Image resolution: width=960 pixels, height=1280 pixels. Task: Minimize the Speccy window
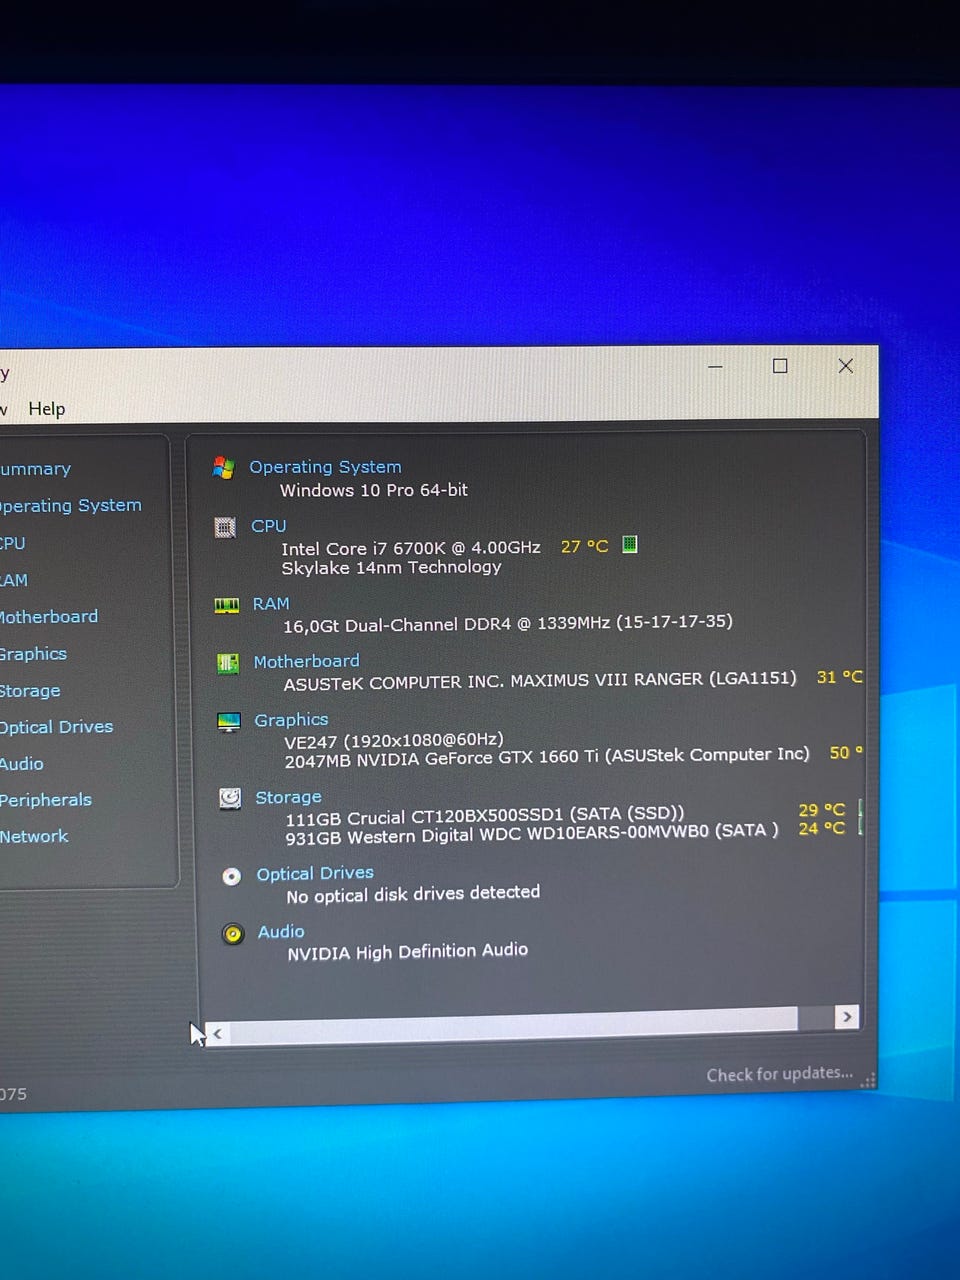tap(715, 367)
